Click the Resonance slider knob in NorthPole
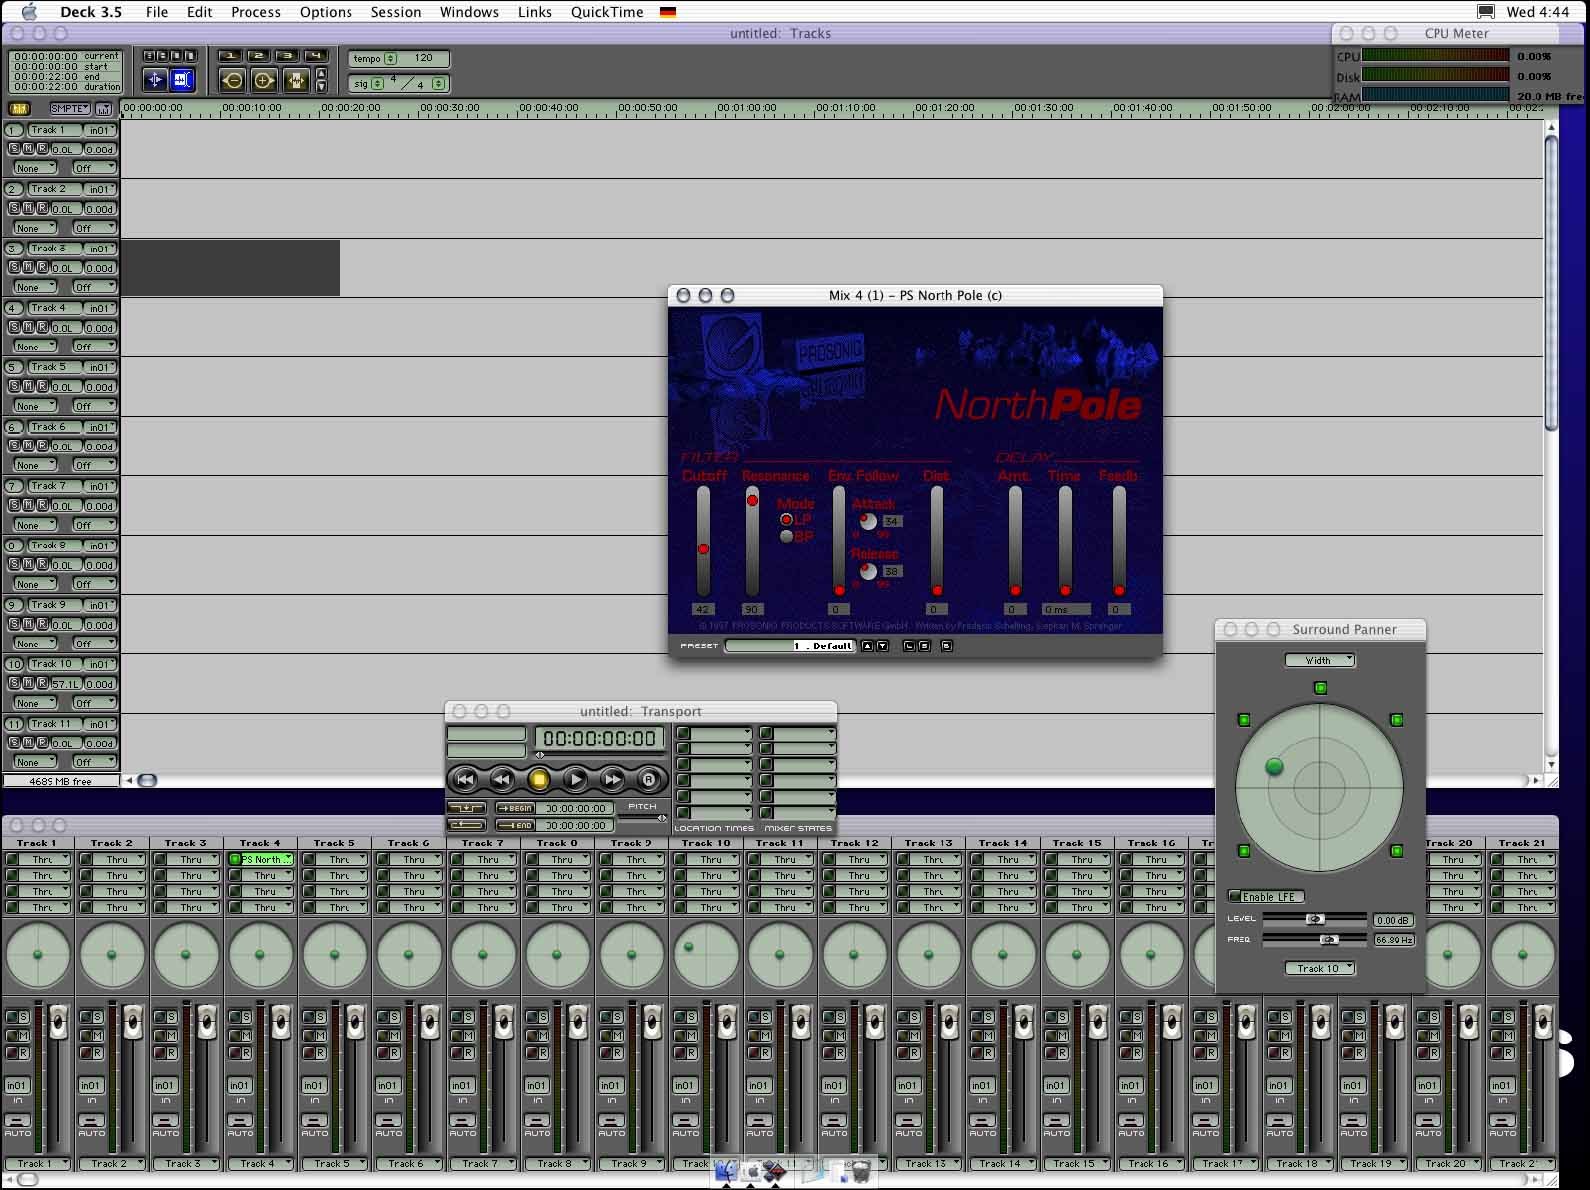The height and width of the screenshot is (1190, 1590). click(752, 499)
